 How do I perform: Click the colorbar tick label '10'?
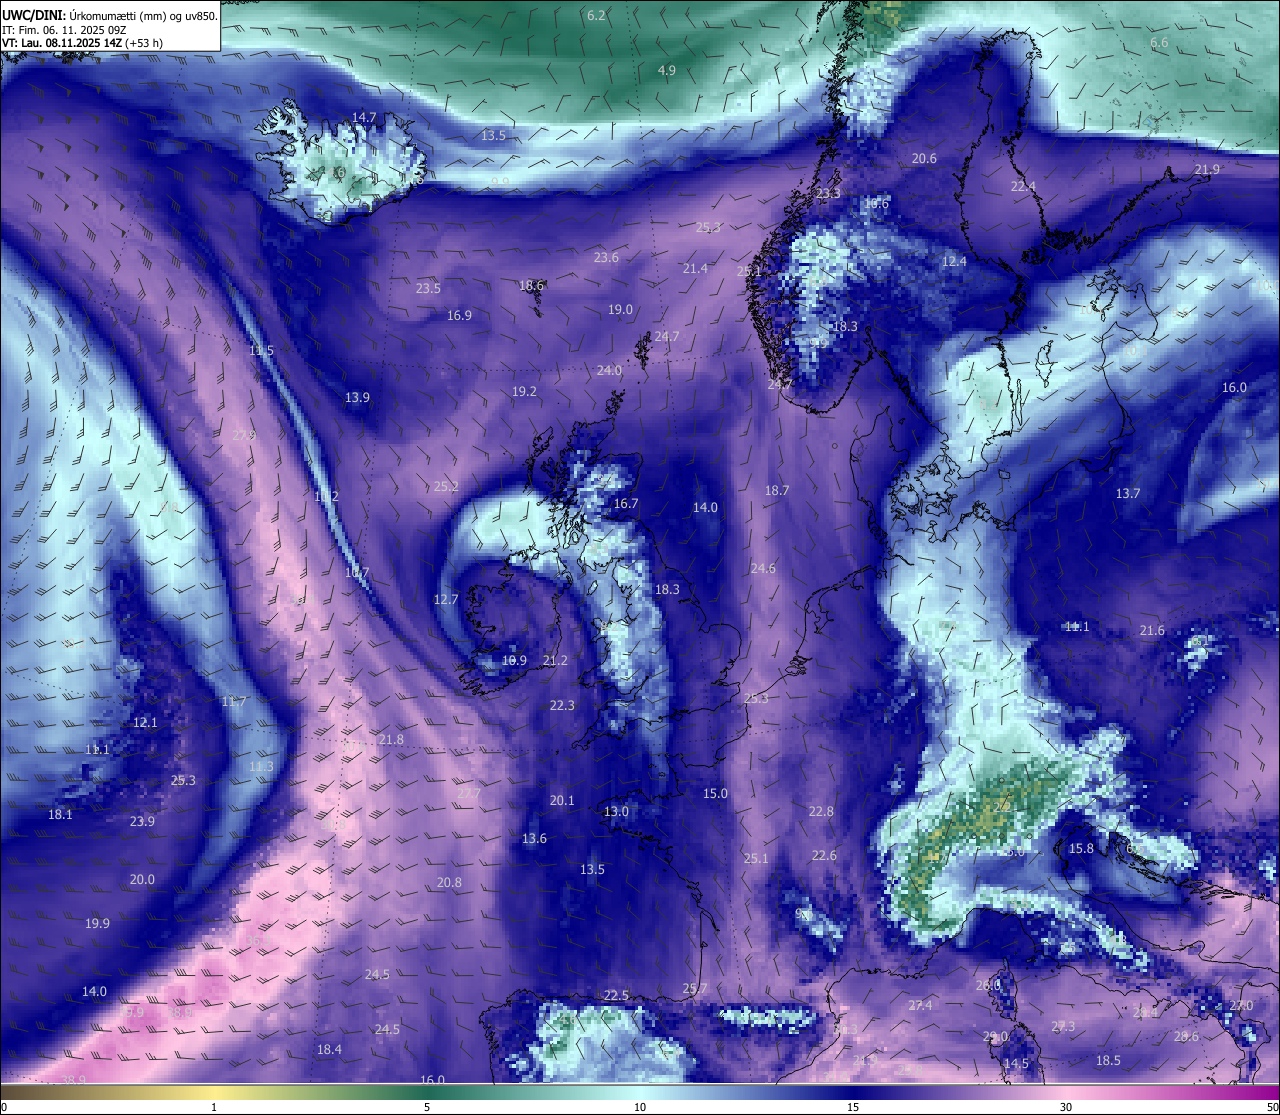tap(640, 1107)
